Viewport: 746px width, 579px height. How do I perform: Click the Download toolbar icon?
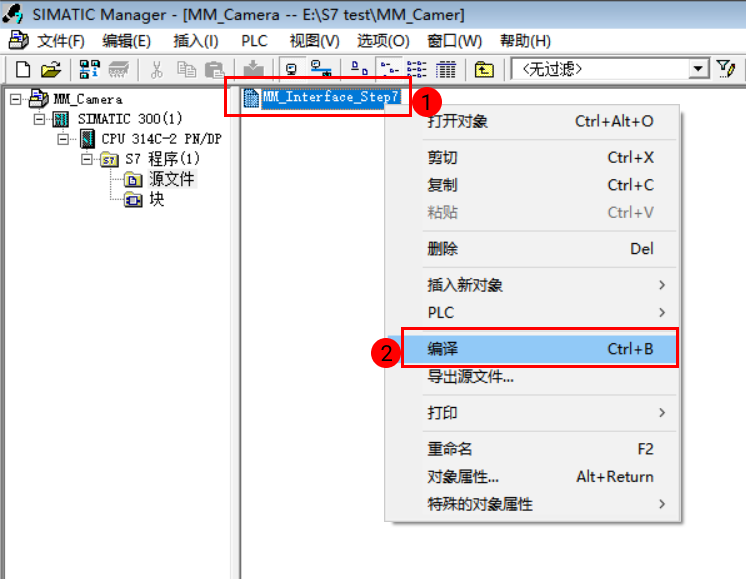point(254,69)
